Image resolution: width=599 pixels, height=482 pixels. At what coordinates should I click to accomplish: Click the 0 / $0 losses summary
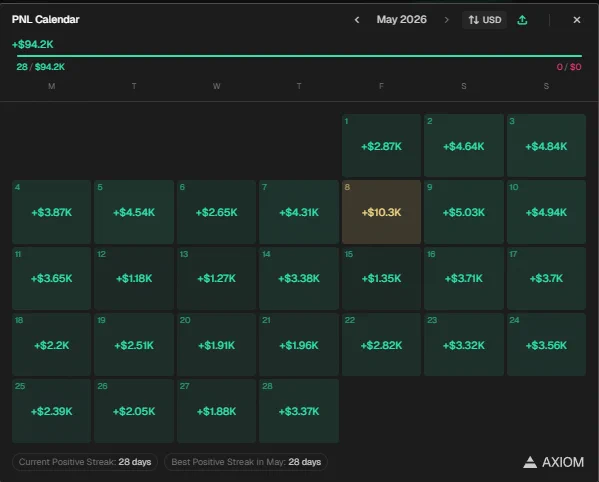click(569, 67)
